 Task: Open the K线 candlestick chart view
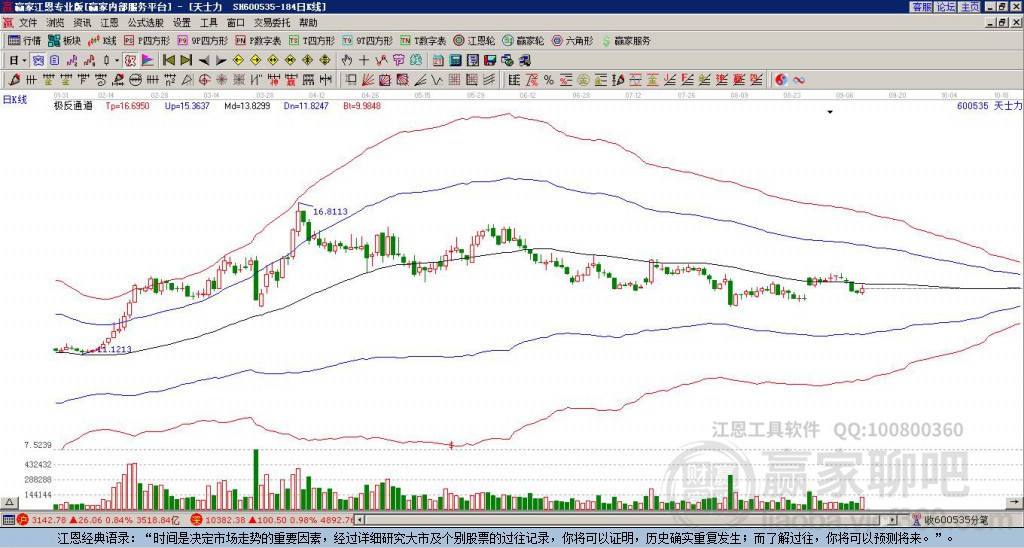(102, 40)
